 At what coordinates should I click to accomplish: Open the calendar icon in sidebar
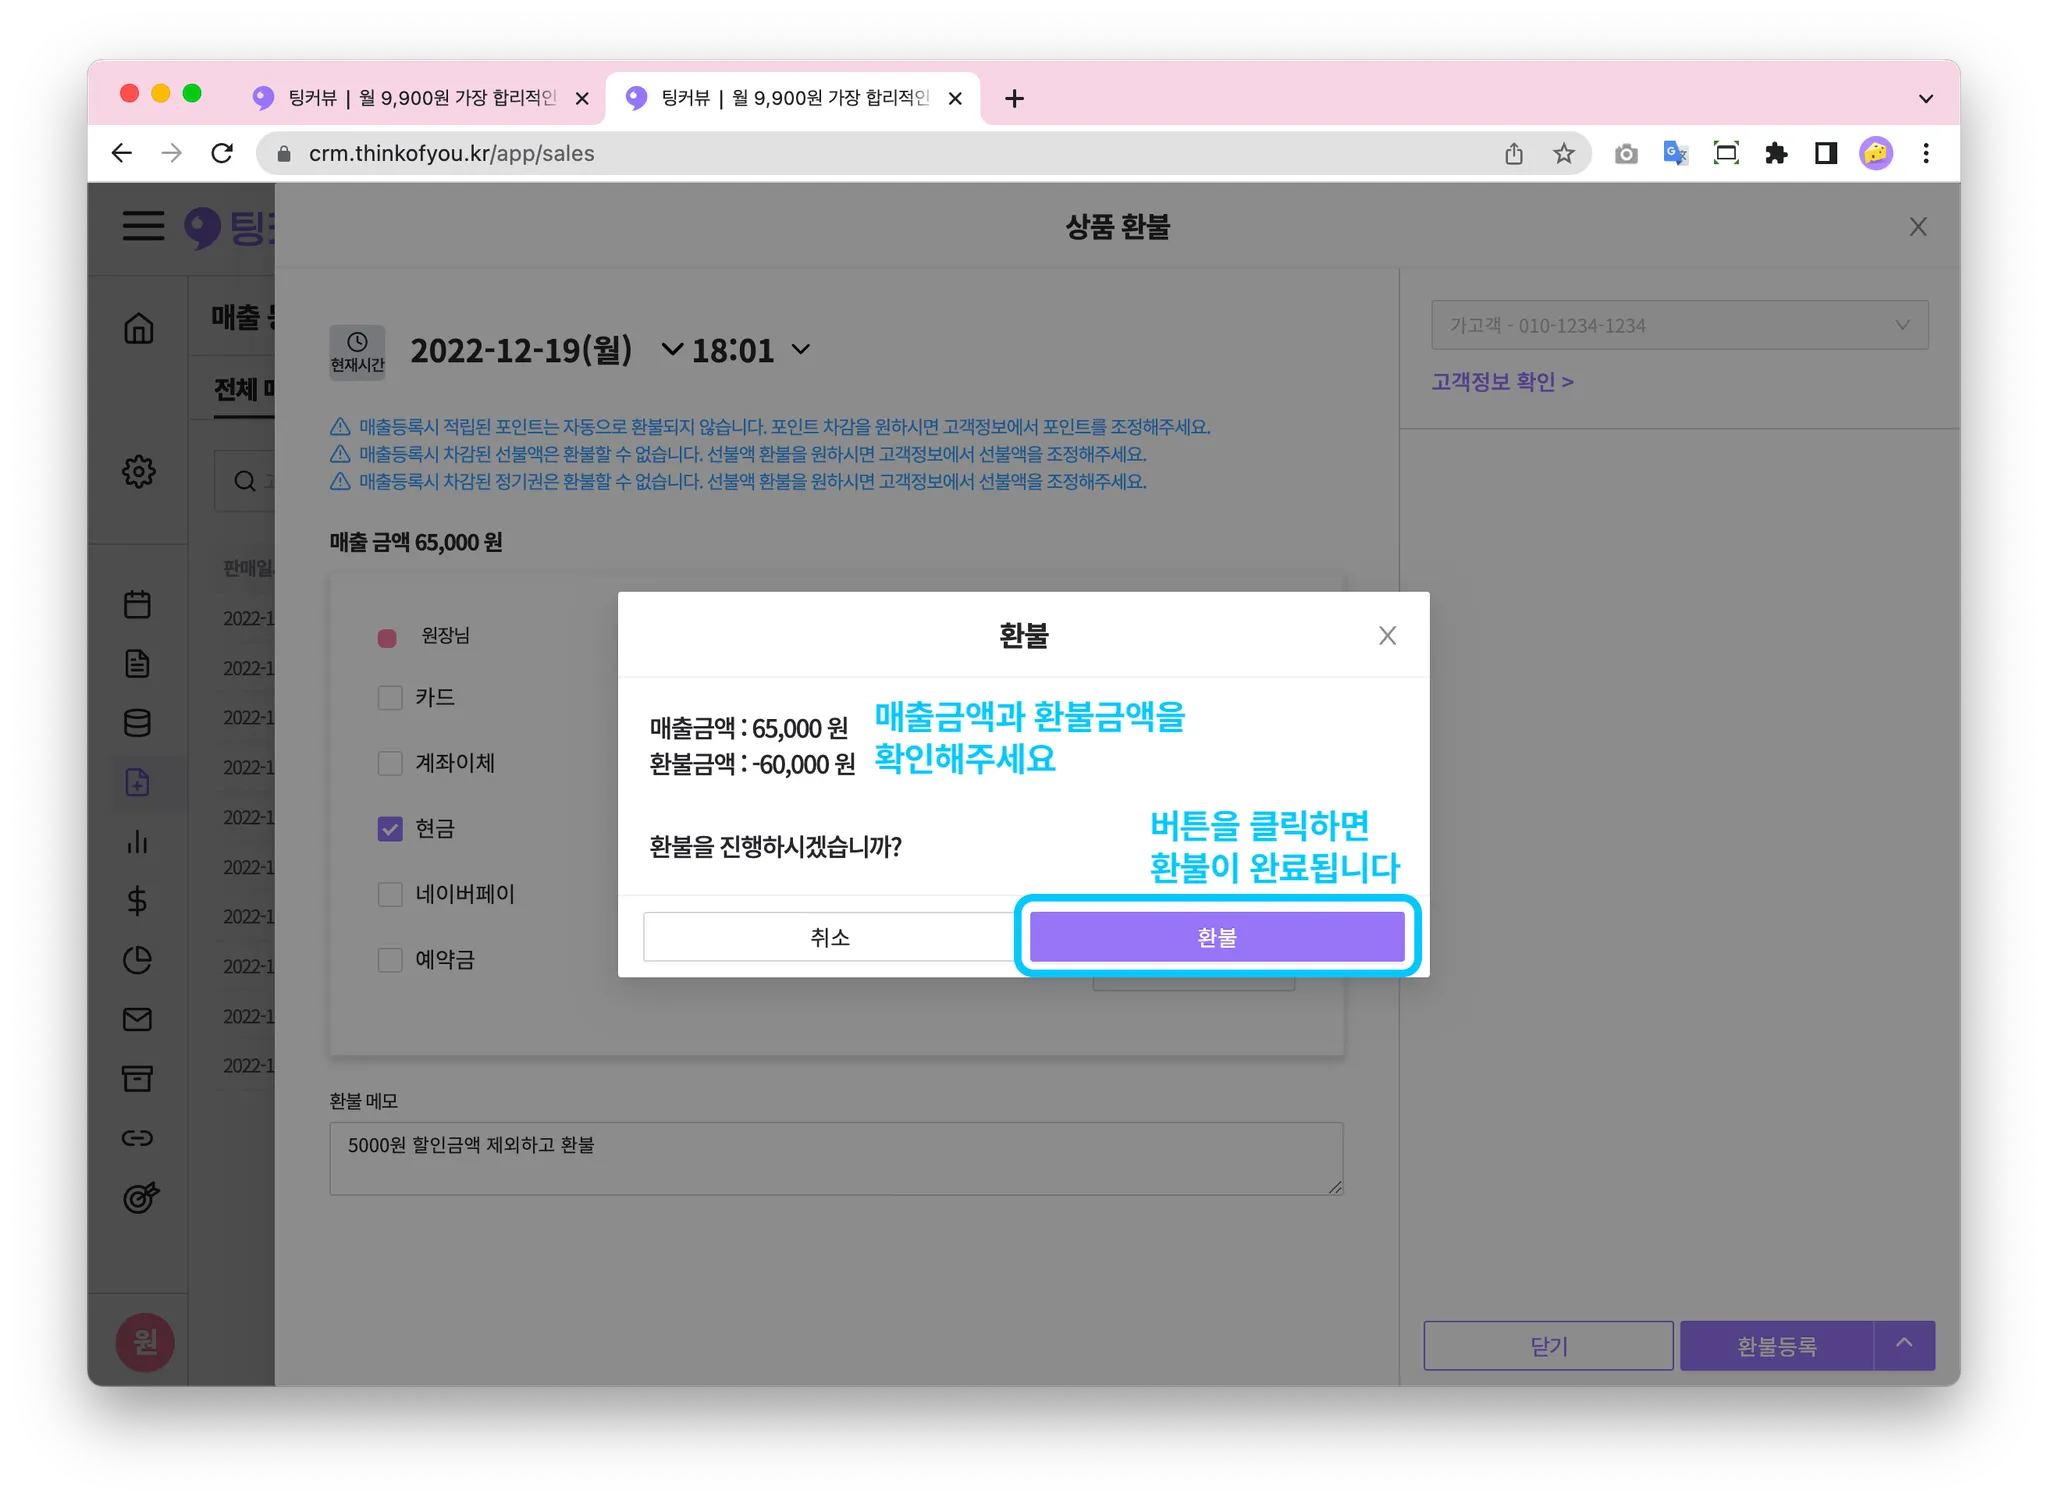coord(138,604)
